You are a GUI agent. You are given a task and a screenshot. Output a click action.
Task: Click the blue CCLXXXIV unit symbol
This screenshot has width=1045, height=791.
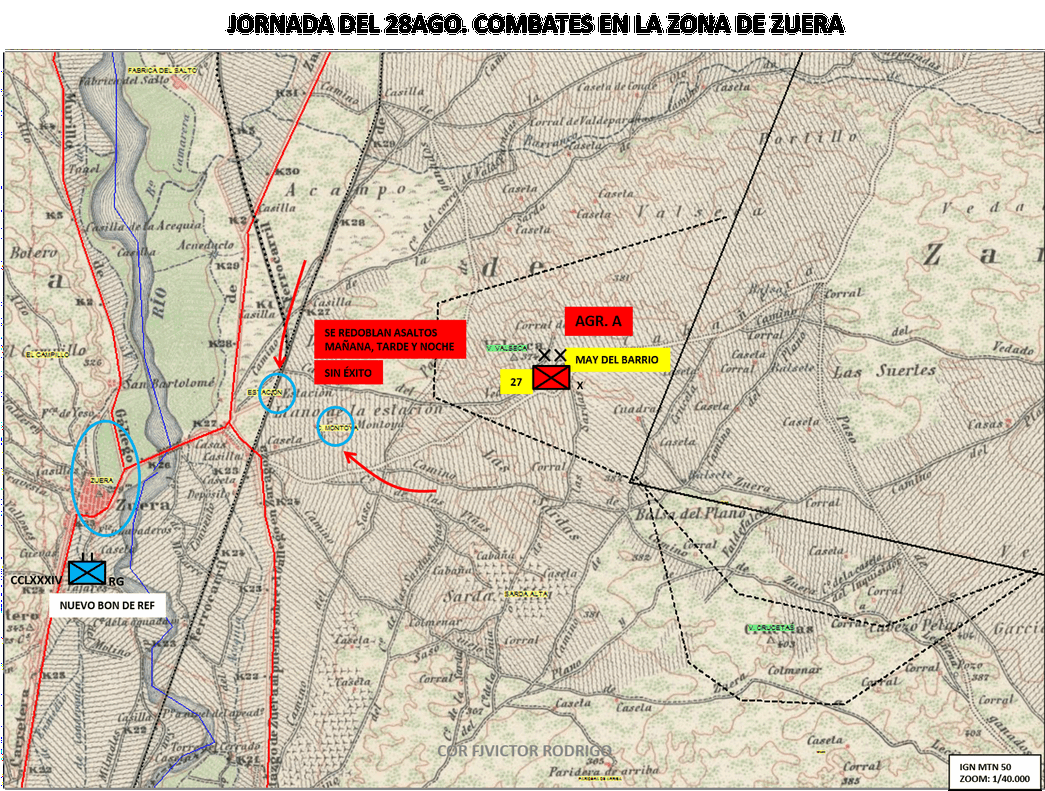point(87,572)
